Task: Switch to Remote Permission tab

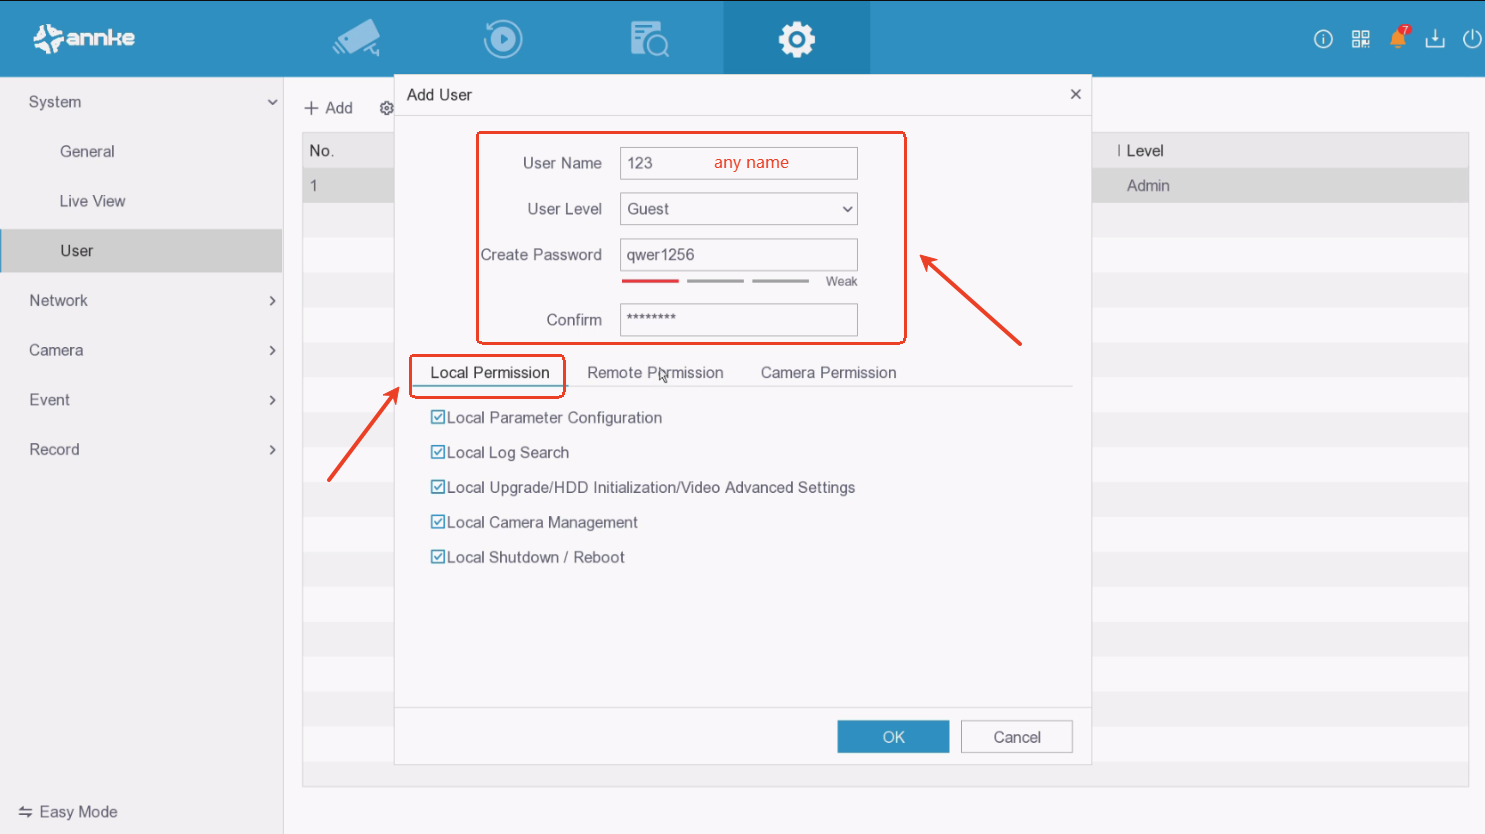Action: (x=655, y=372)
